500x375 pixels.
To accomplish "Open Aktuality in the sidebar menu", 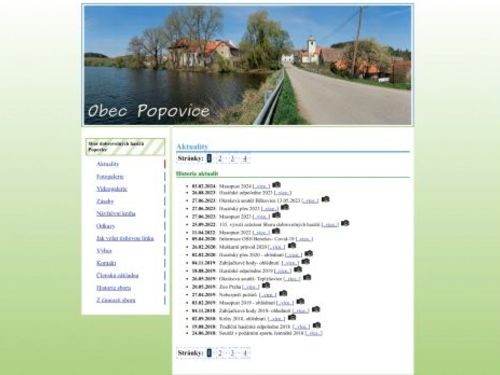I will (x=108, y=164).
